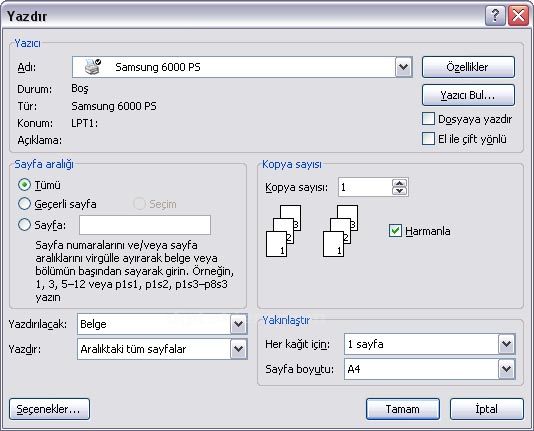This screenshot has height=431, width=534.
Task: Expand the Sayfa boyutu A4 dropdown
Action: 506,369
